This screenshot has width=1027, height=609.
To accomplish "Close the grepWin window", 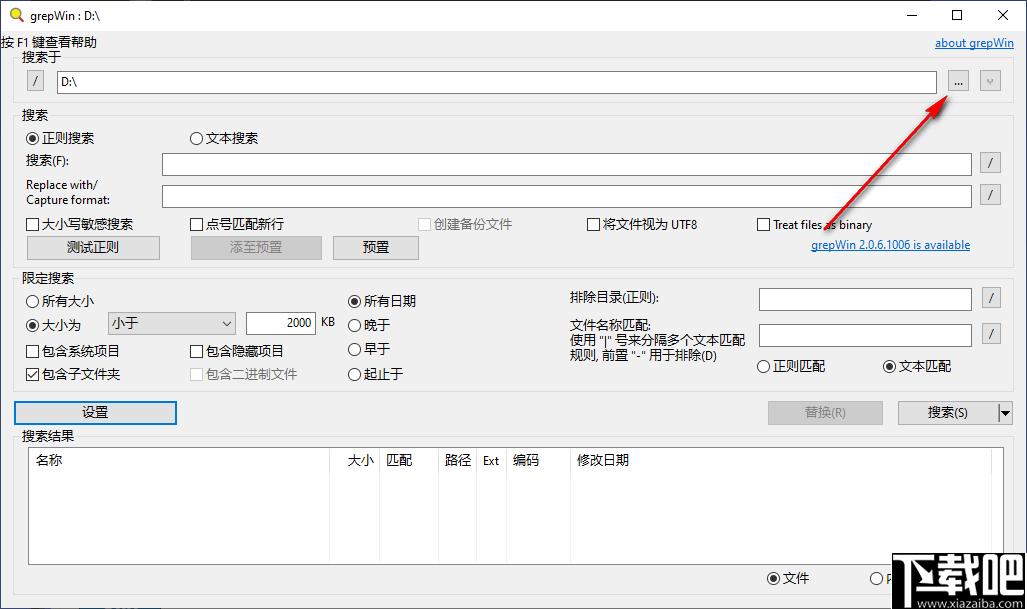I will pyautogui.click(x=1003, y=15).
